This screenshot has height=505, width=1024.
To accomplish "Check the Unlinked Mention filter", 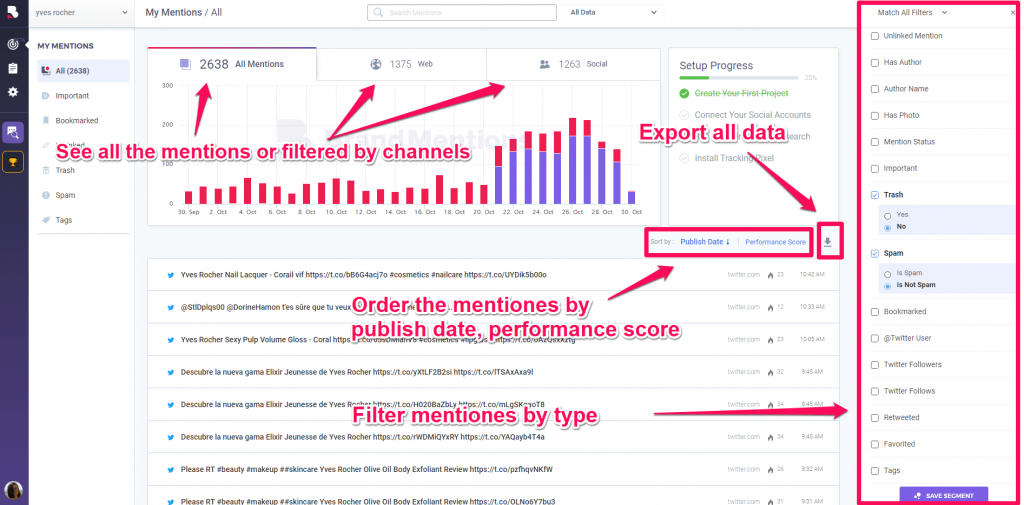I will (875, 36).
